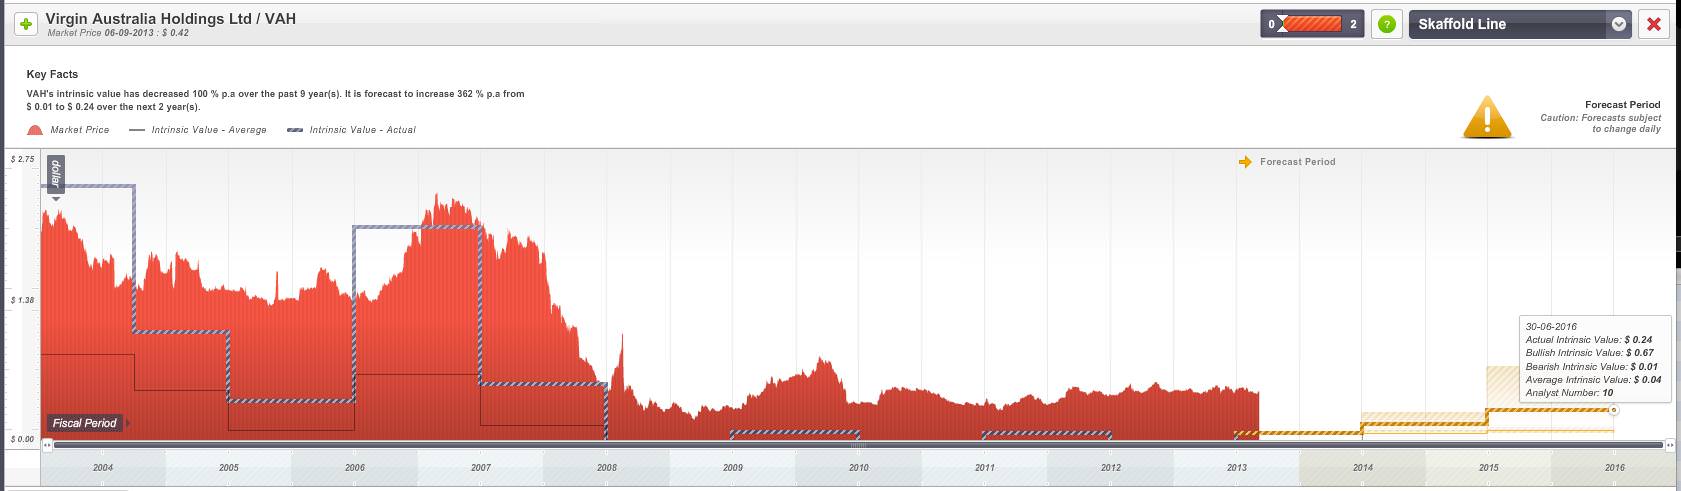Select the 2013 year on timeline
Viewport: 1681px width, 491px height.
tap(1236, 467)
